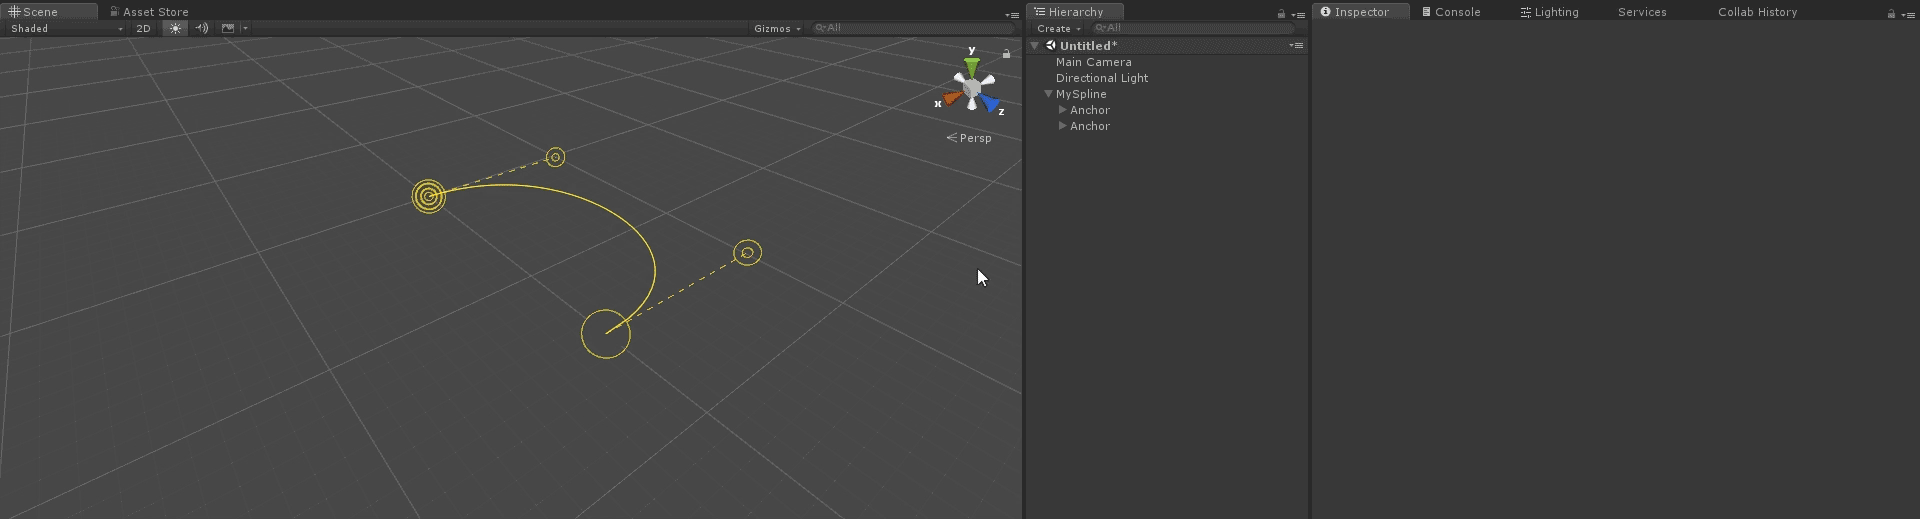This screenshot has height=519, width=1920.
Task: Open the Gizmos dropdown
Action: [777, 29]
